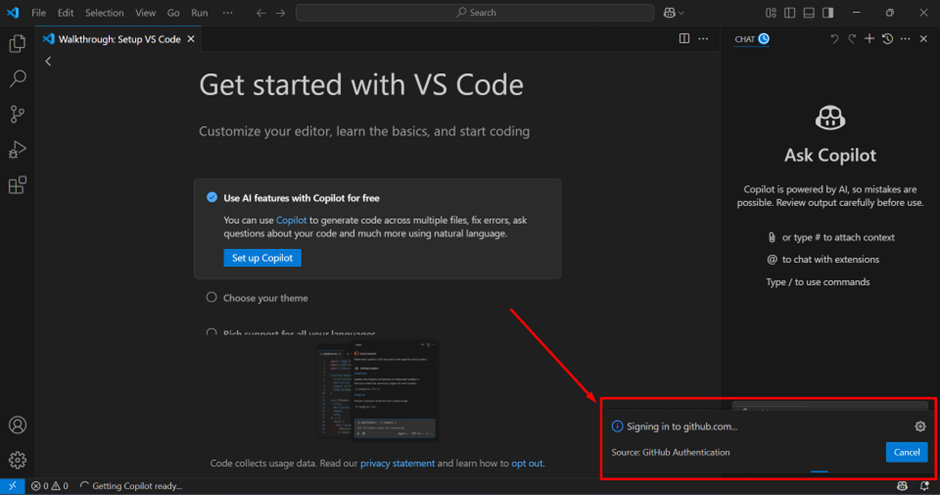
Task: Click the walkthrough preview image
Action: [377, 390]
